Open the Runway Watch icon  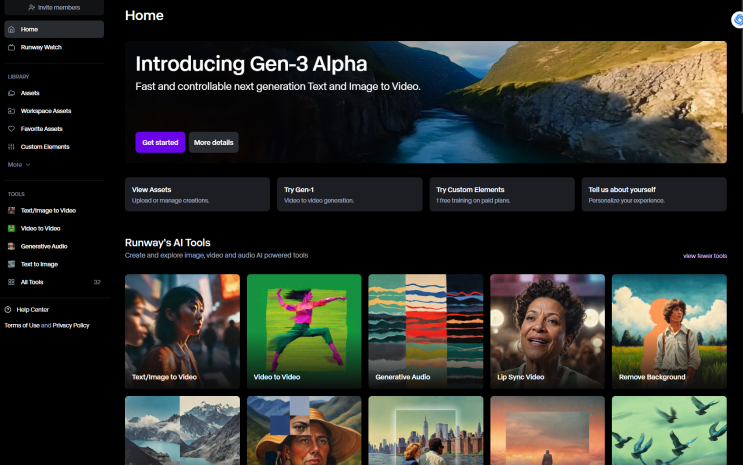pos(11,47)
